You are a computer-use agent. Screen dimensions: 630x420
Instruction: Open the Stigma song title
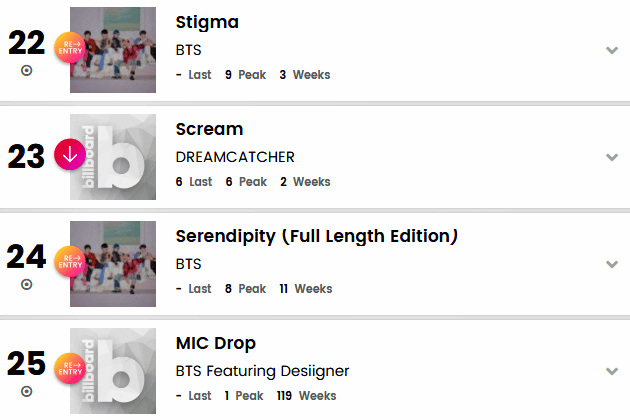(207, 22)
